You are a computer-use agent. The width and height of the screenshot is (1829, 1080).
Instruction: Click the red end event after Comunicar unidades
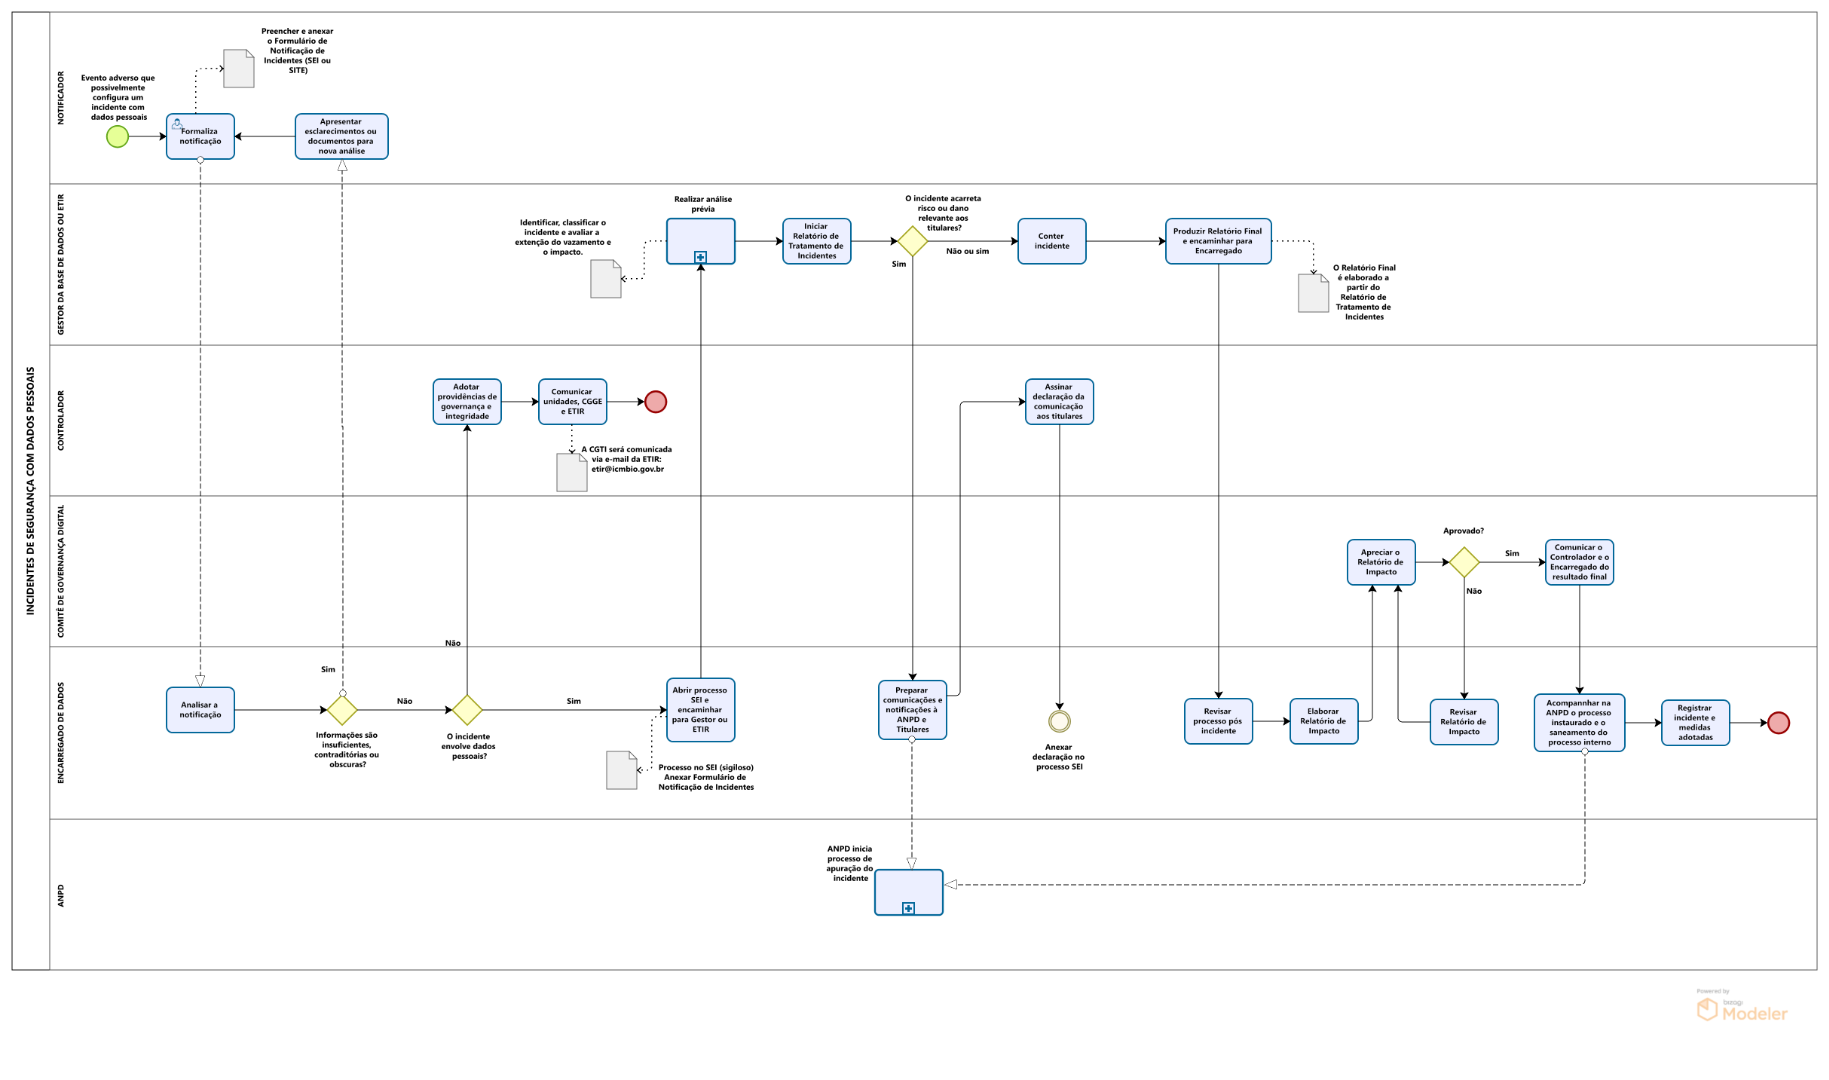click(655, 402)
